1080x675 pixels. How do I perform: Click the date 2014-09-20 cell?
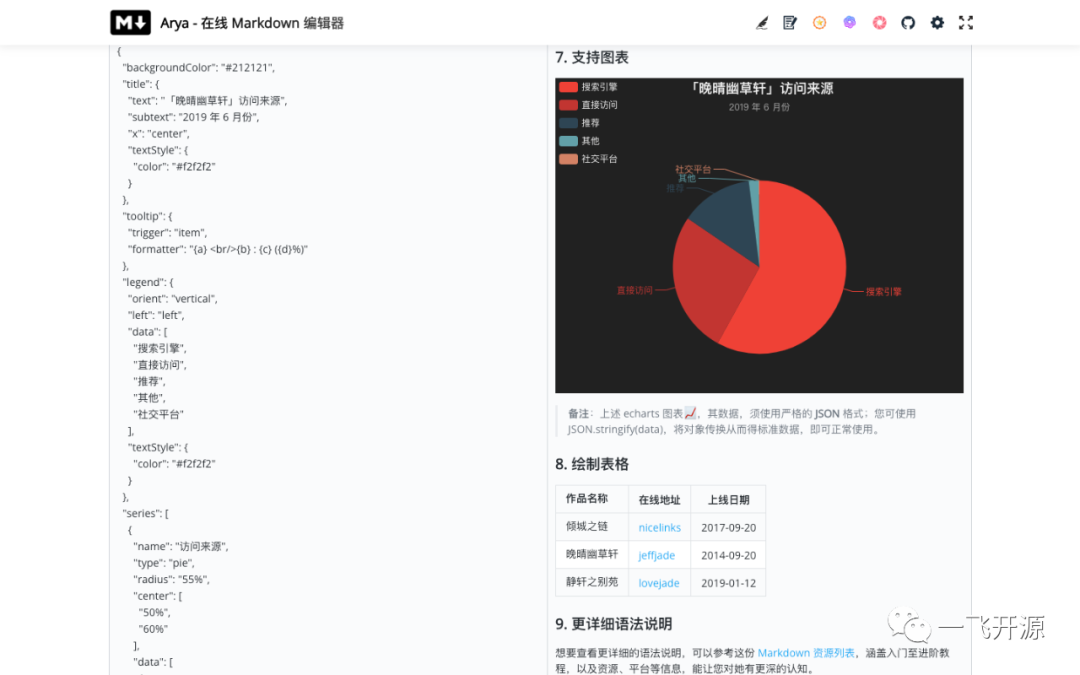(x=728, y=555)
